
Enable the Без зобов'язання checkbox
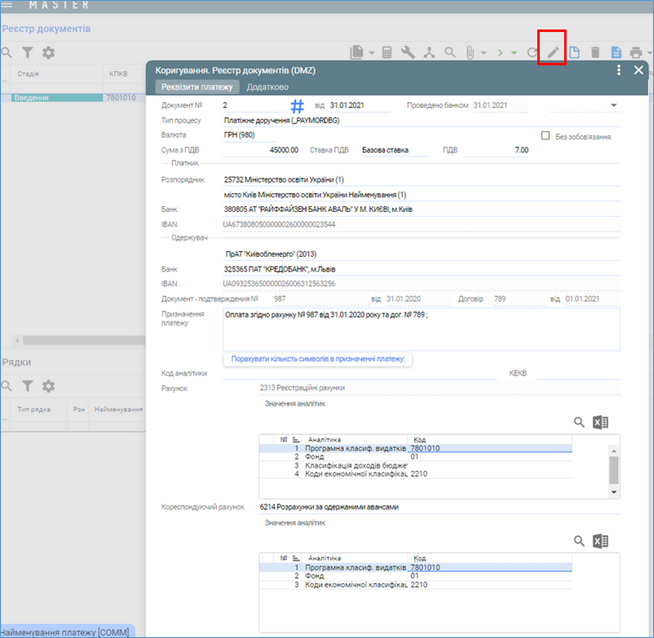coord(546,136)
